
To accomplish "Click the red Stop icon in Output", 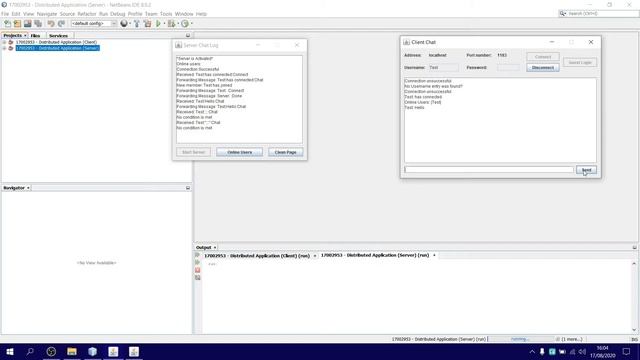I will coord(198,270).
